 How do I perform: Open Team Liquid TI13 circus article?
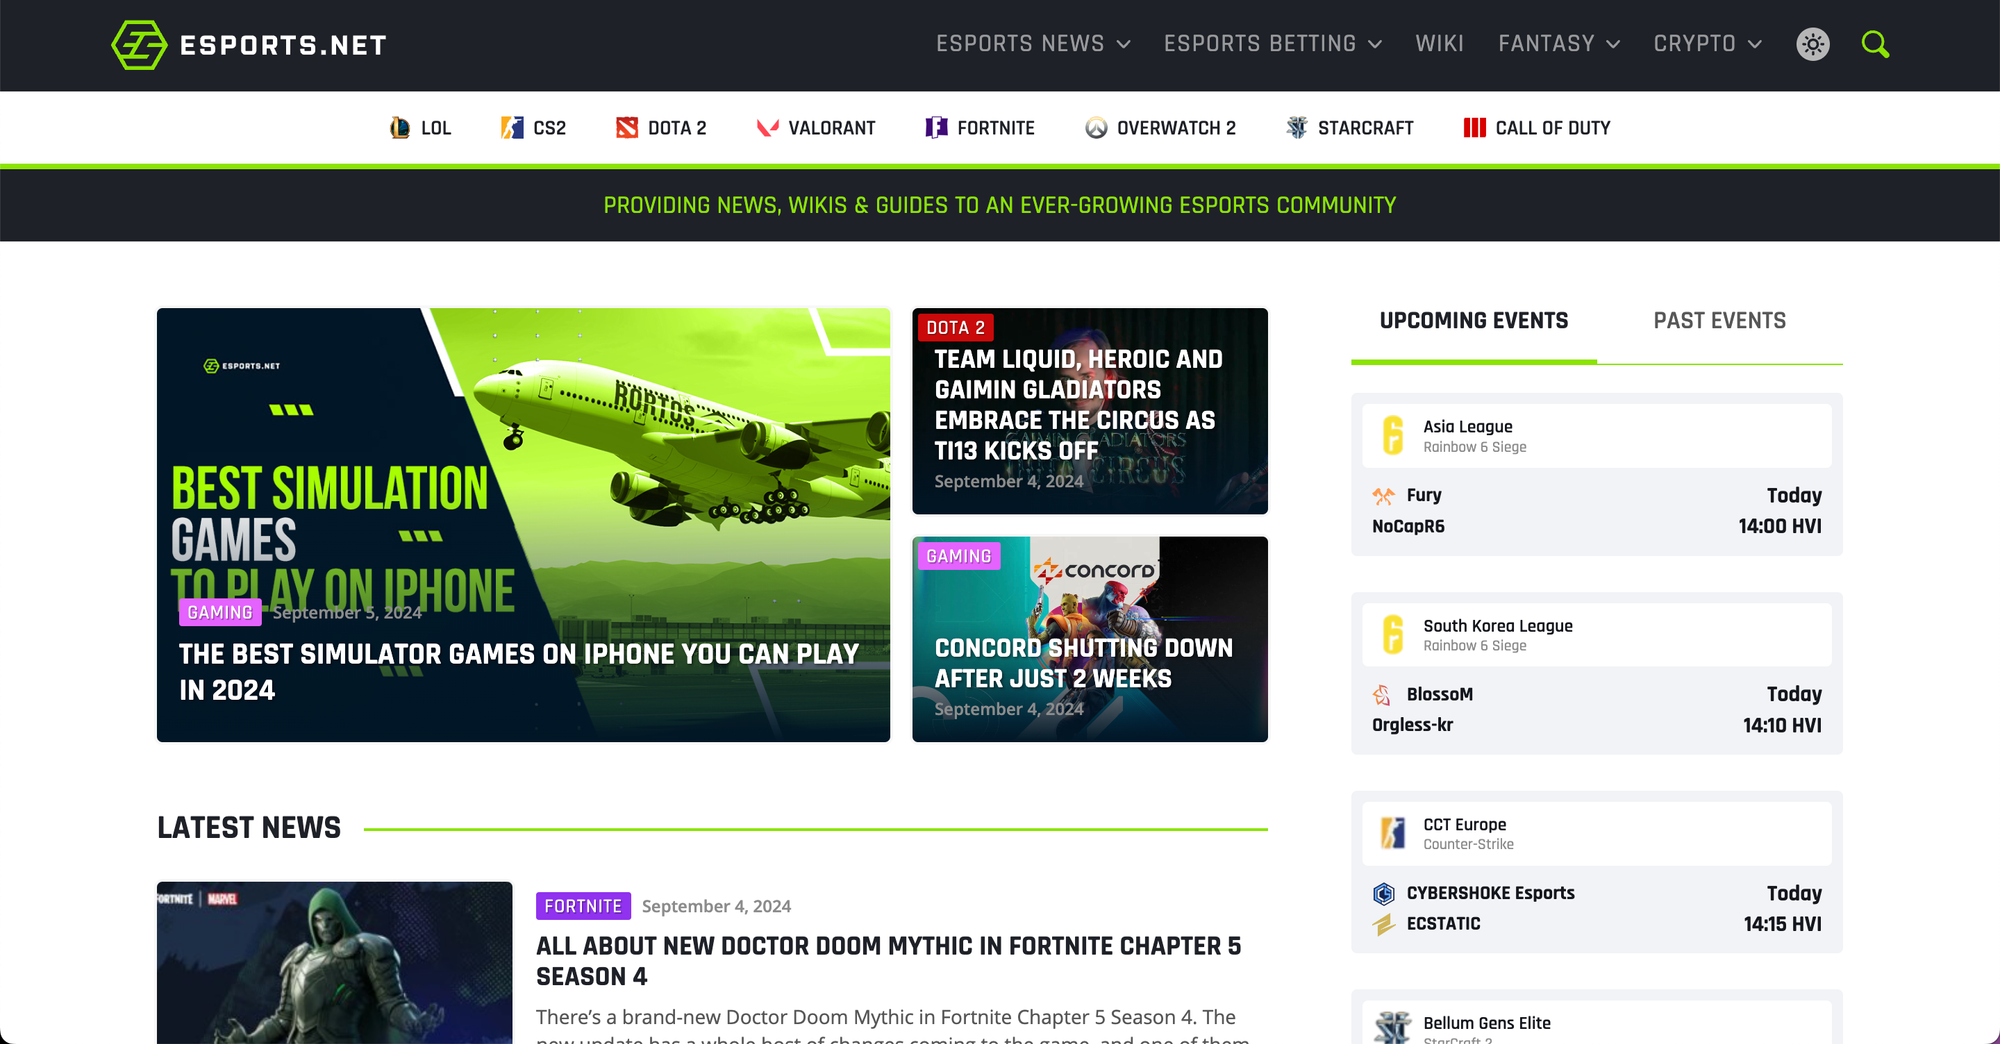1078,405
